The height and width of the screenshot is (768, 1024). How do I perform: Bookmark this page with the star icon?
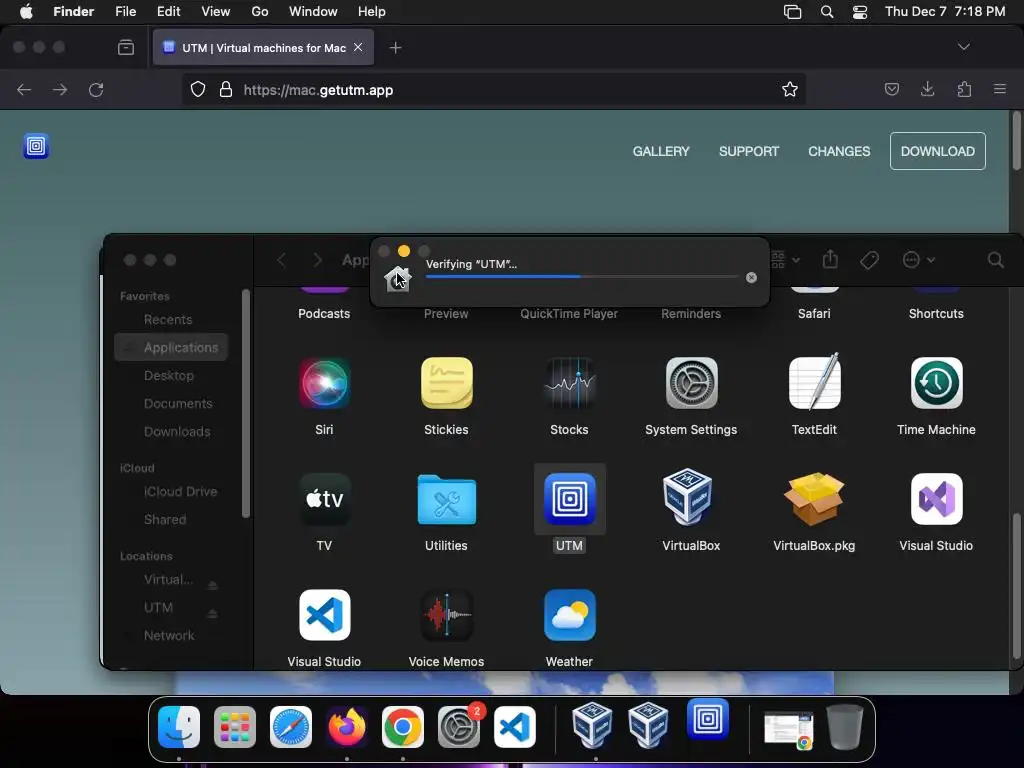coord(790,89)
